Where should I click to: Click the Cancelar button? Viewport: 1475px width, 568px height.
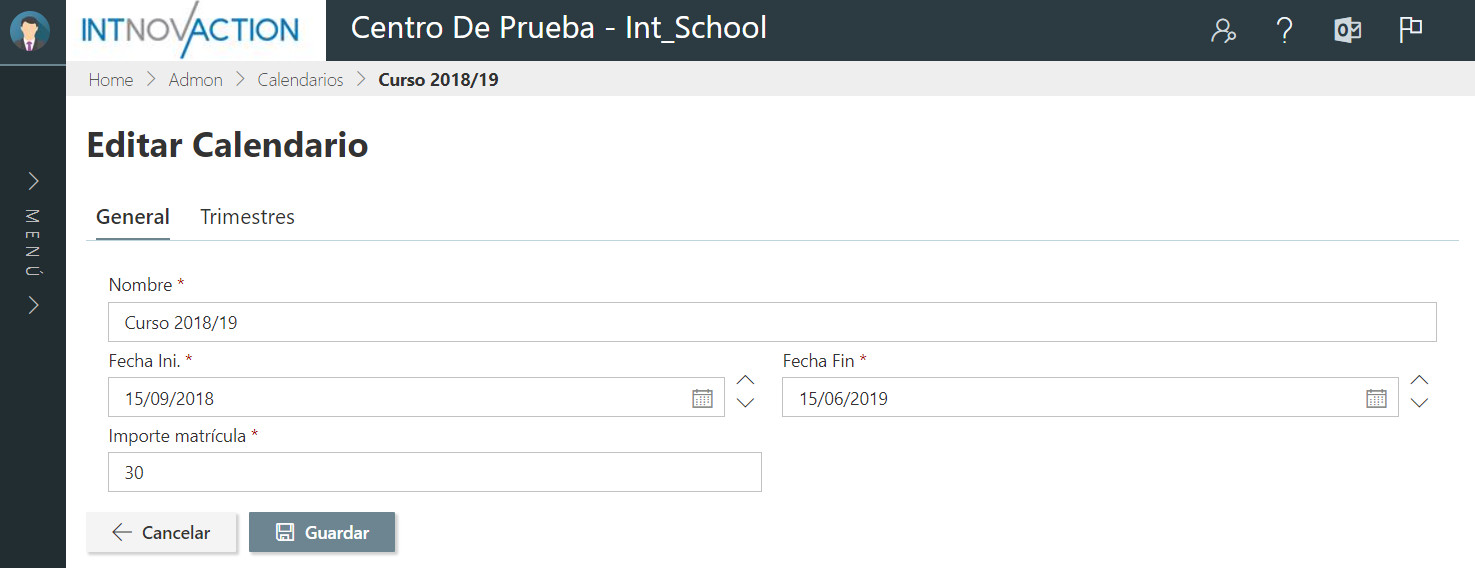pyautogui.click(x=162, y=533)
